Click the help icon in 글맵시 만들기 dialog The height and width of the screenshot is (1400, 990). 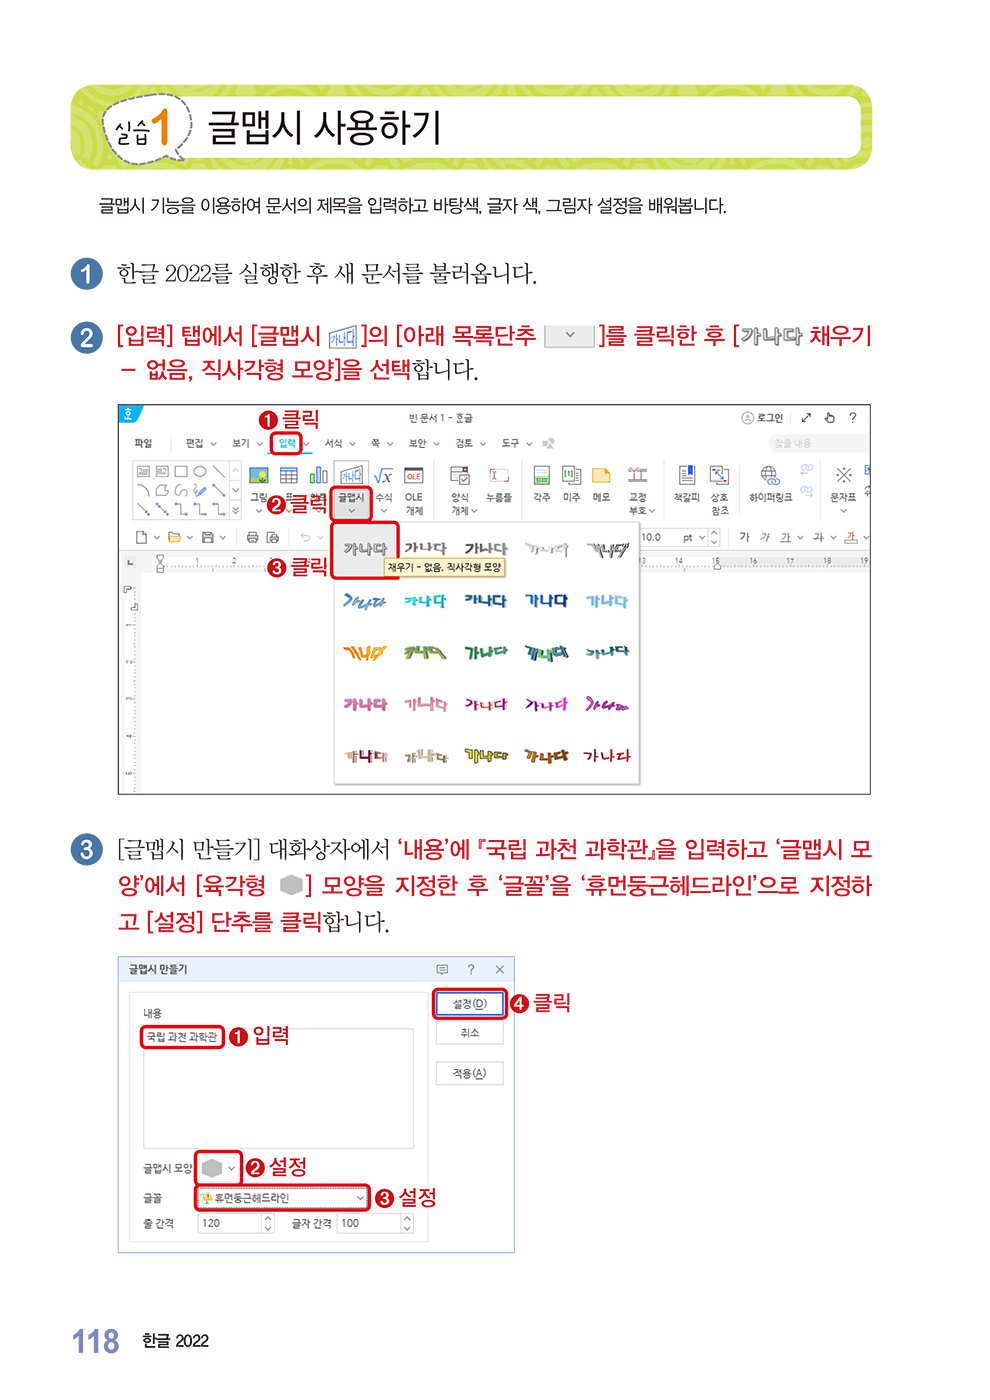pyautogui.click(x=471, y=969)
